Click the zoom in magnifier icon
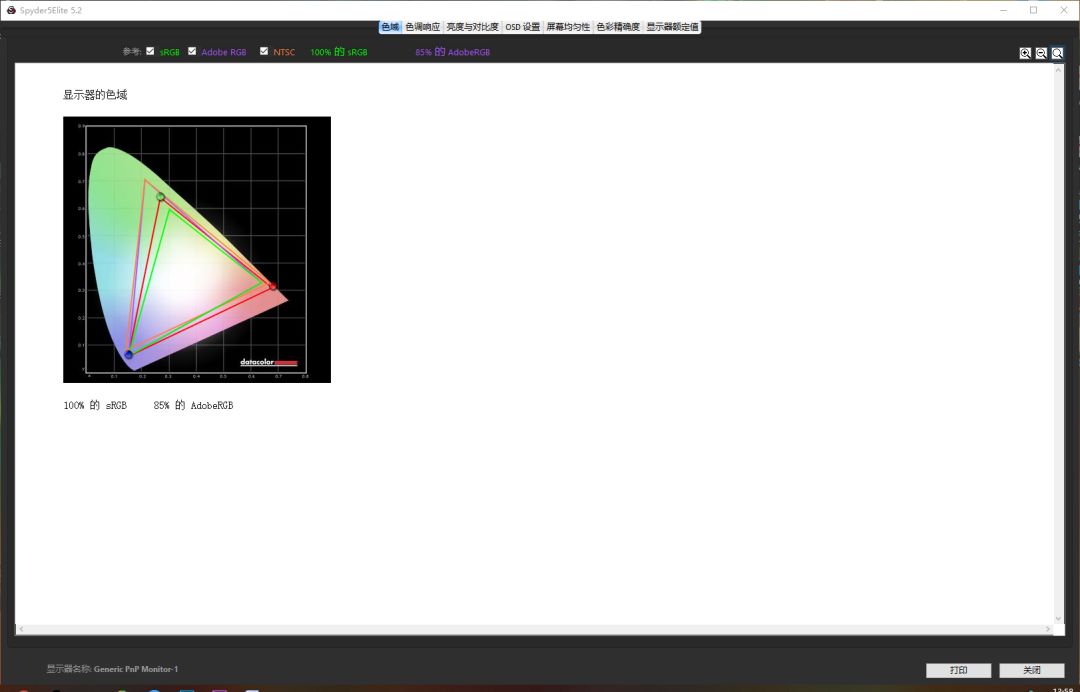Viewport: 1080px width, 692px height. tap(1025, 53)
